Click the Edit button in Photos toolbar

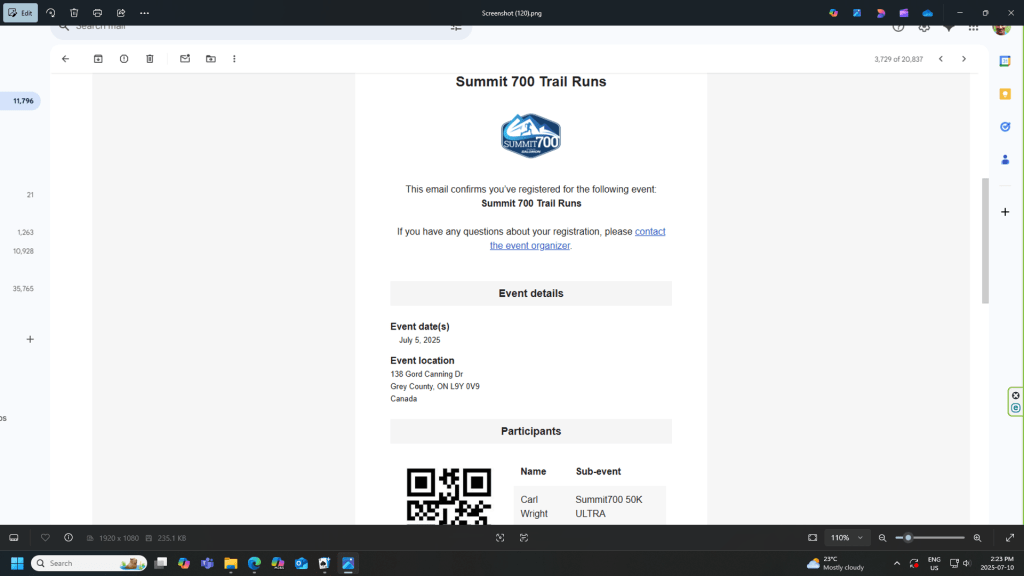point(20,13)
